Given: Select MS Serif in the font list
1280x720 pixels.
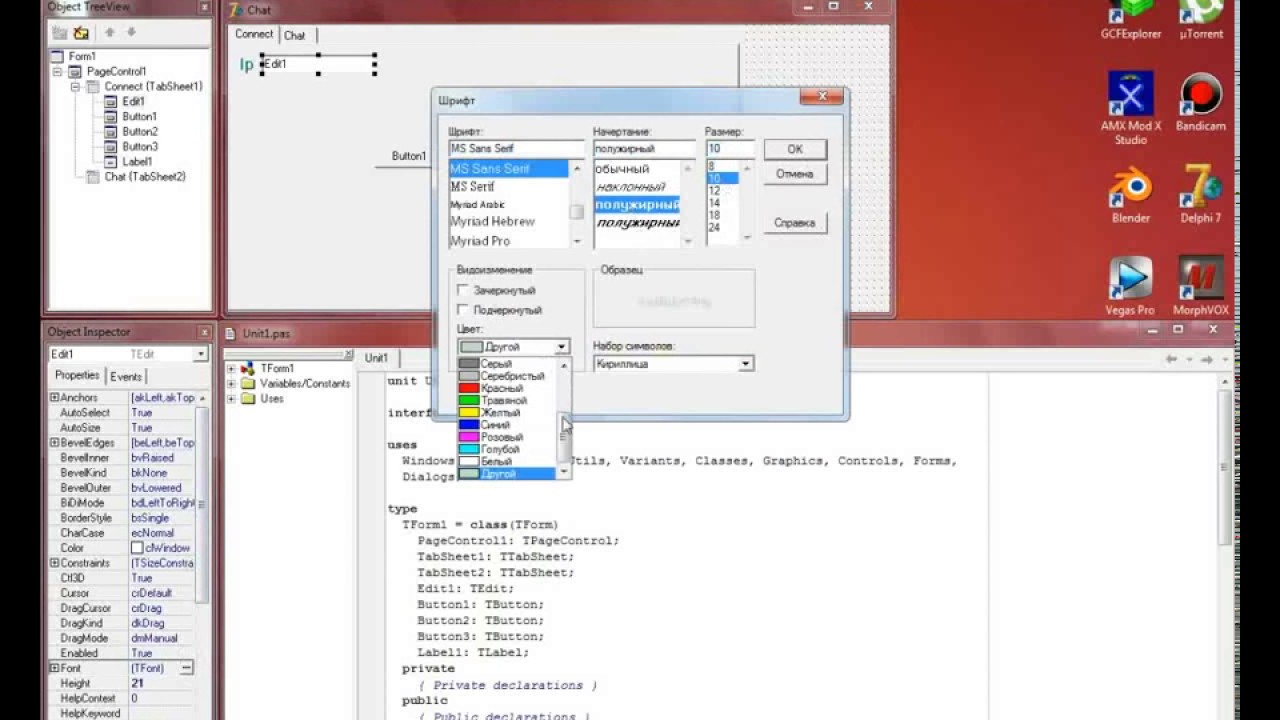Looking at the screenshot, I should [509, 187].
